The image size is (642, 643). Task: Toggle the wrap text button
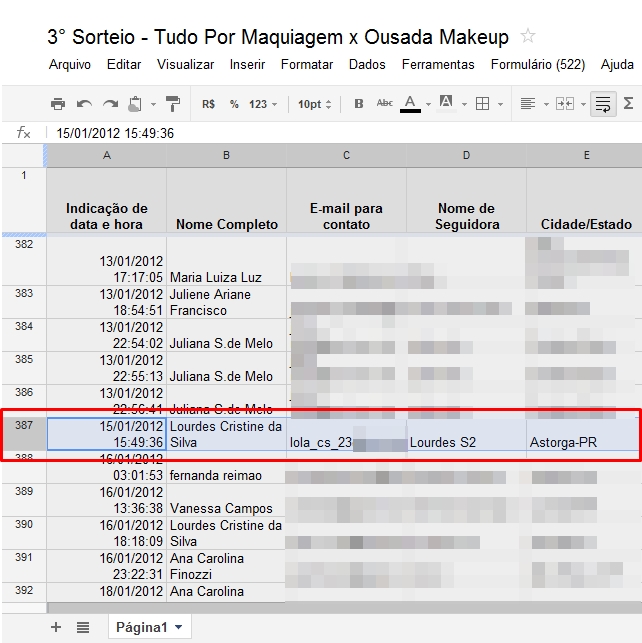tap(603, 104)
